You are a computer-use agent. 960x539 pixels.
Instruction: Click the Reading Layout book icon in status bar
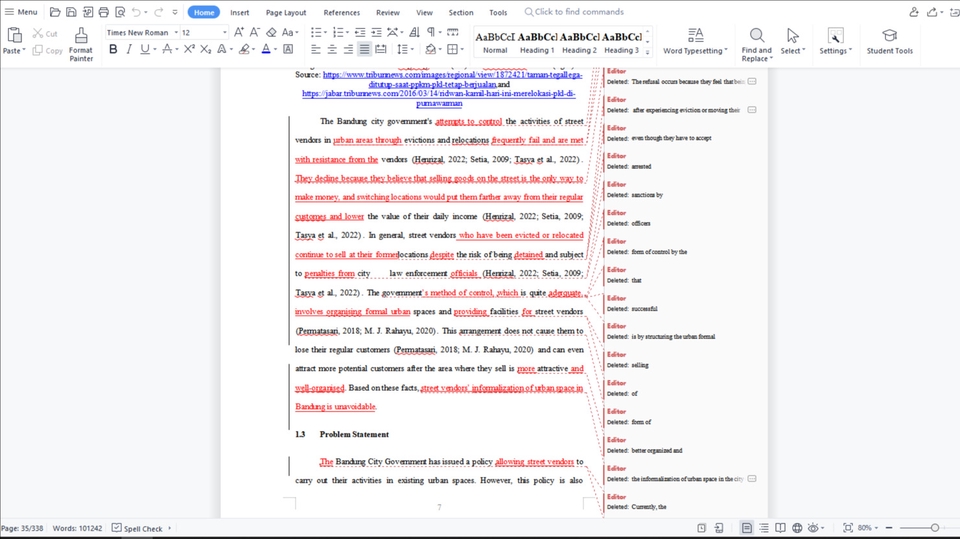point(780,527)
